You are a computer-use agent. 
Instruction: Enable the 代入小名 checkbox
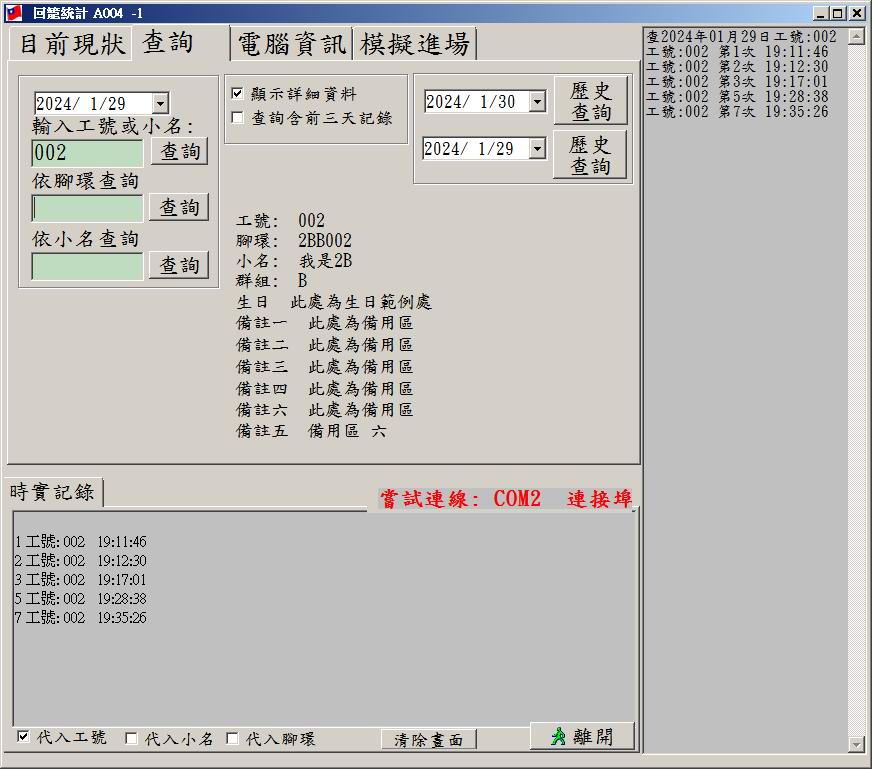tap(132, 739)
